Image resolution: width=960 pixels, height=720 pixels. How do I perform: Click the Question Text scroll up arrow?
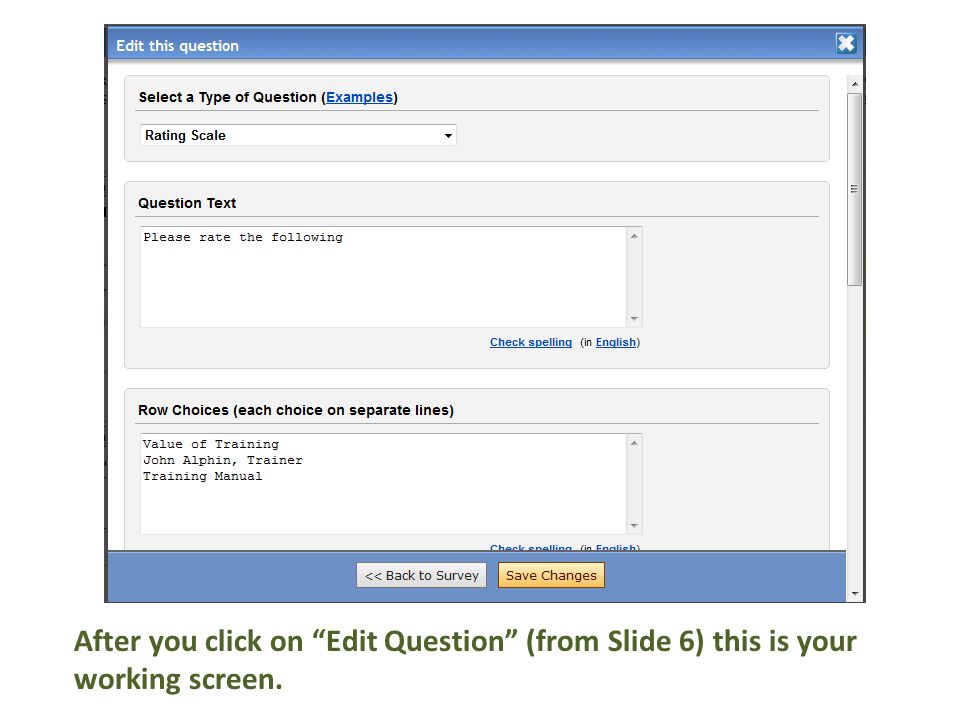coord(634,236)
